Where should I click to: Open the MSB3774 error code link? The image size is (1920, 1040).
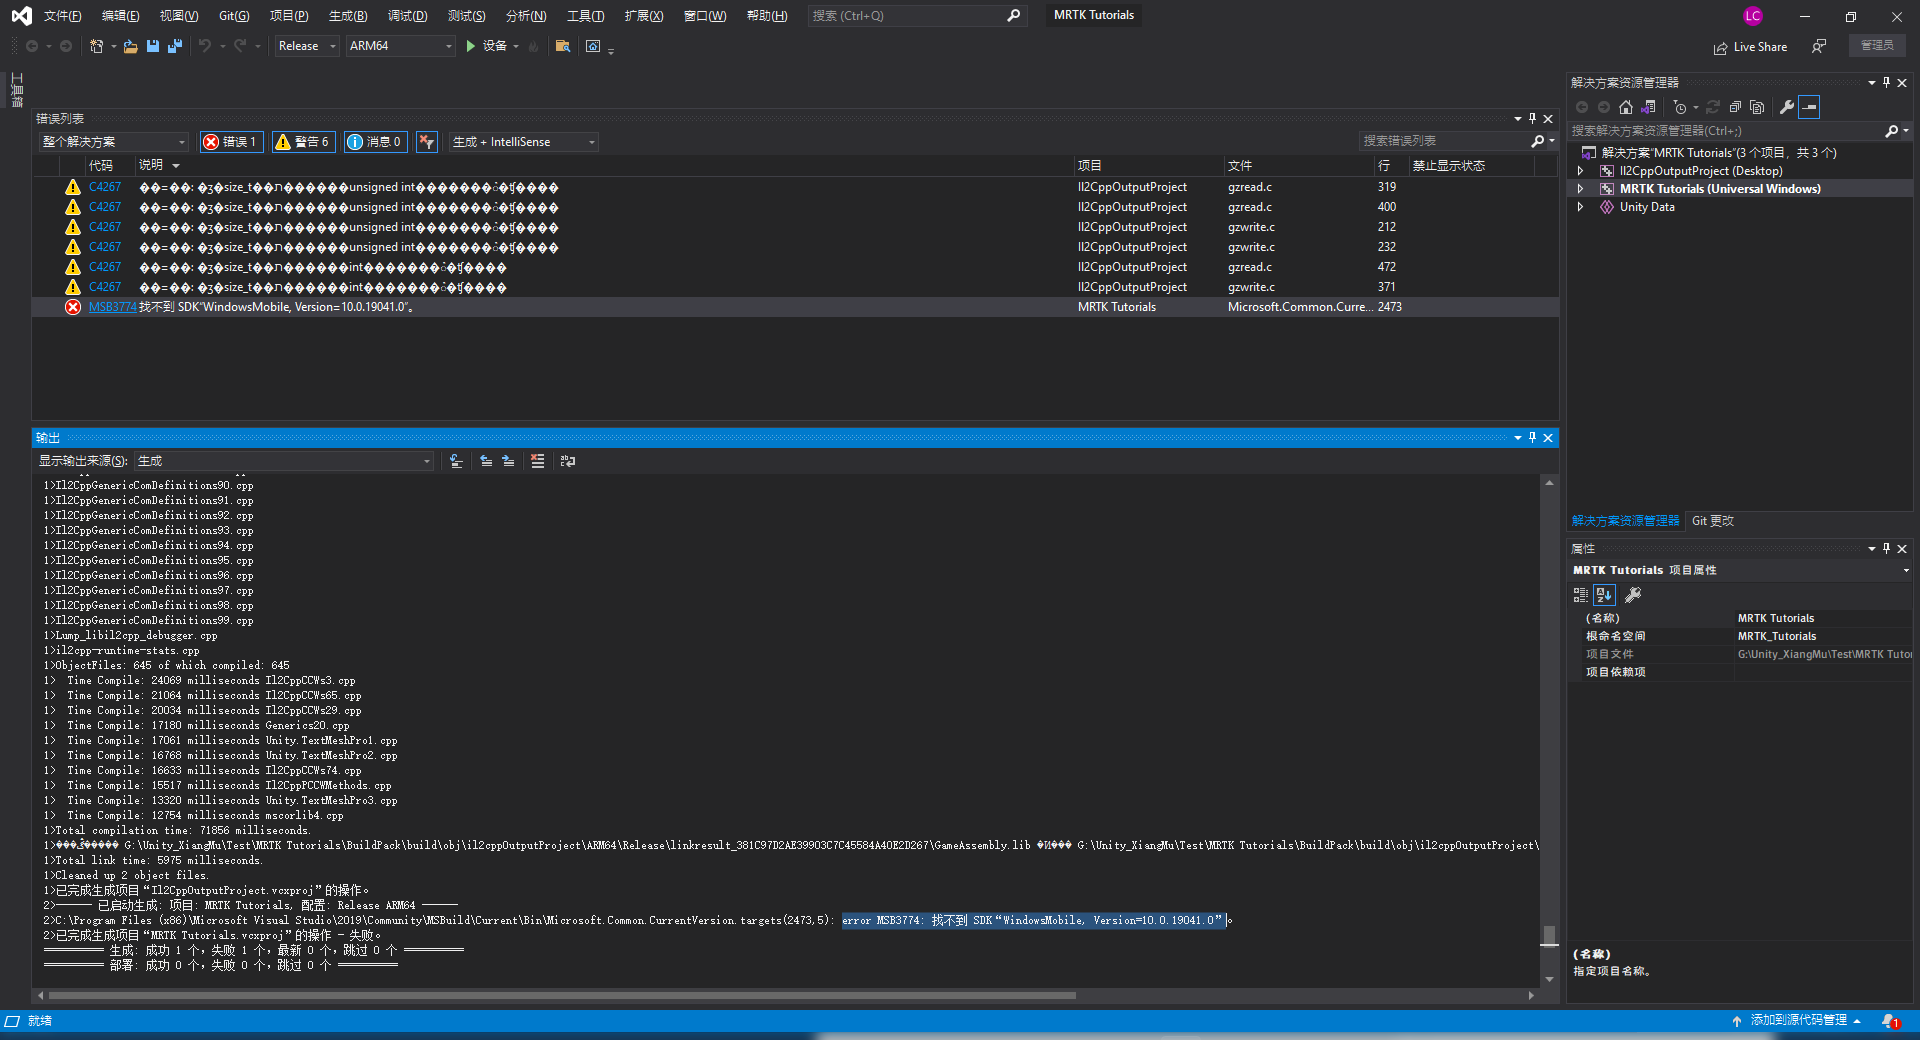click(112, 307)
